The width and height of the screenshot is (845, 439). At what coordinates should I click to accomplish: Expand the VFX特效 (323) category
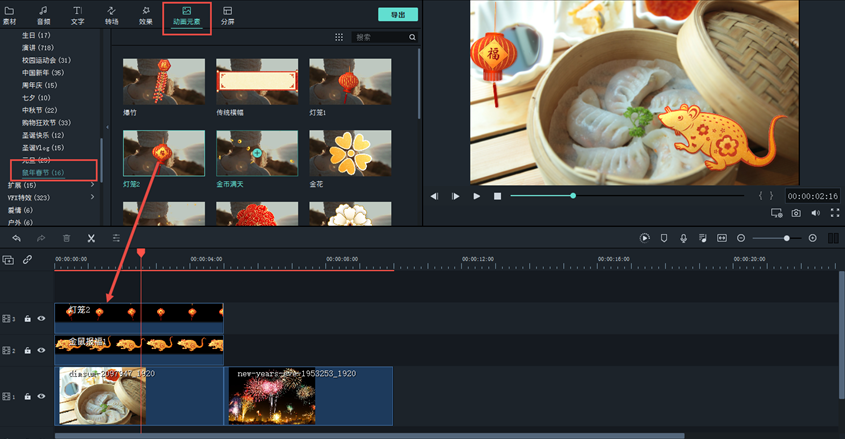[93, 198]
